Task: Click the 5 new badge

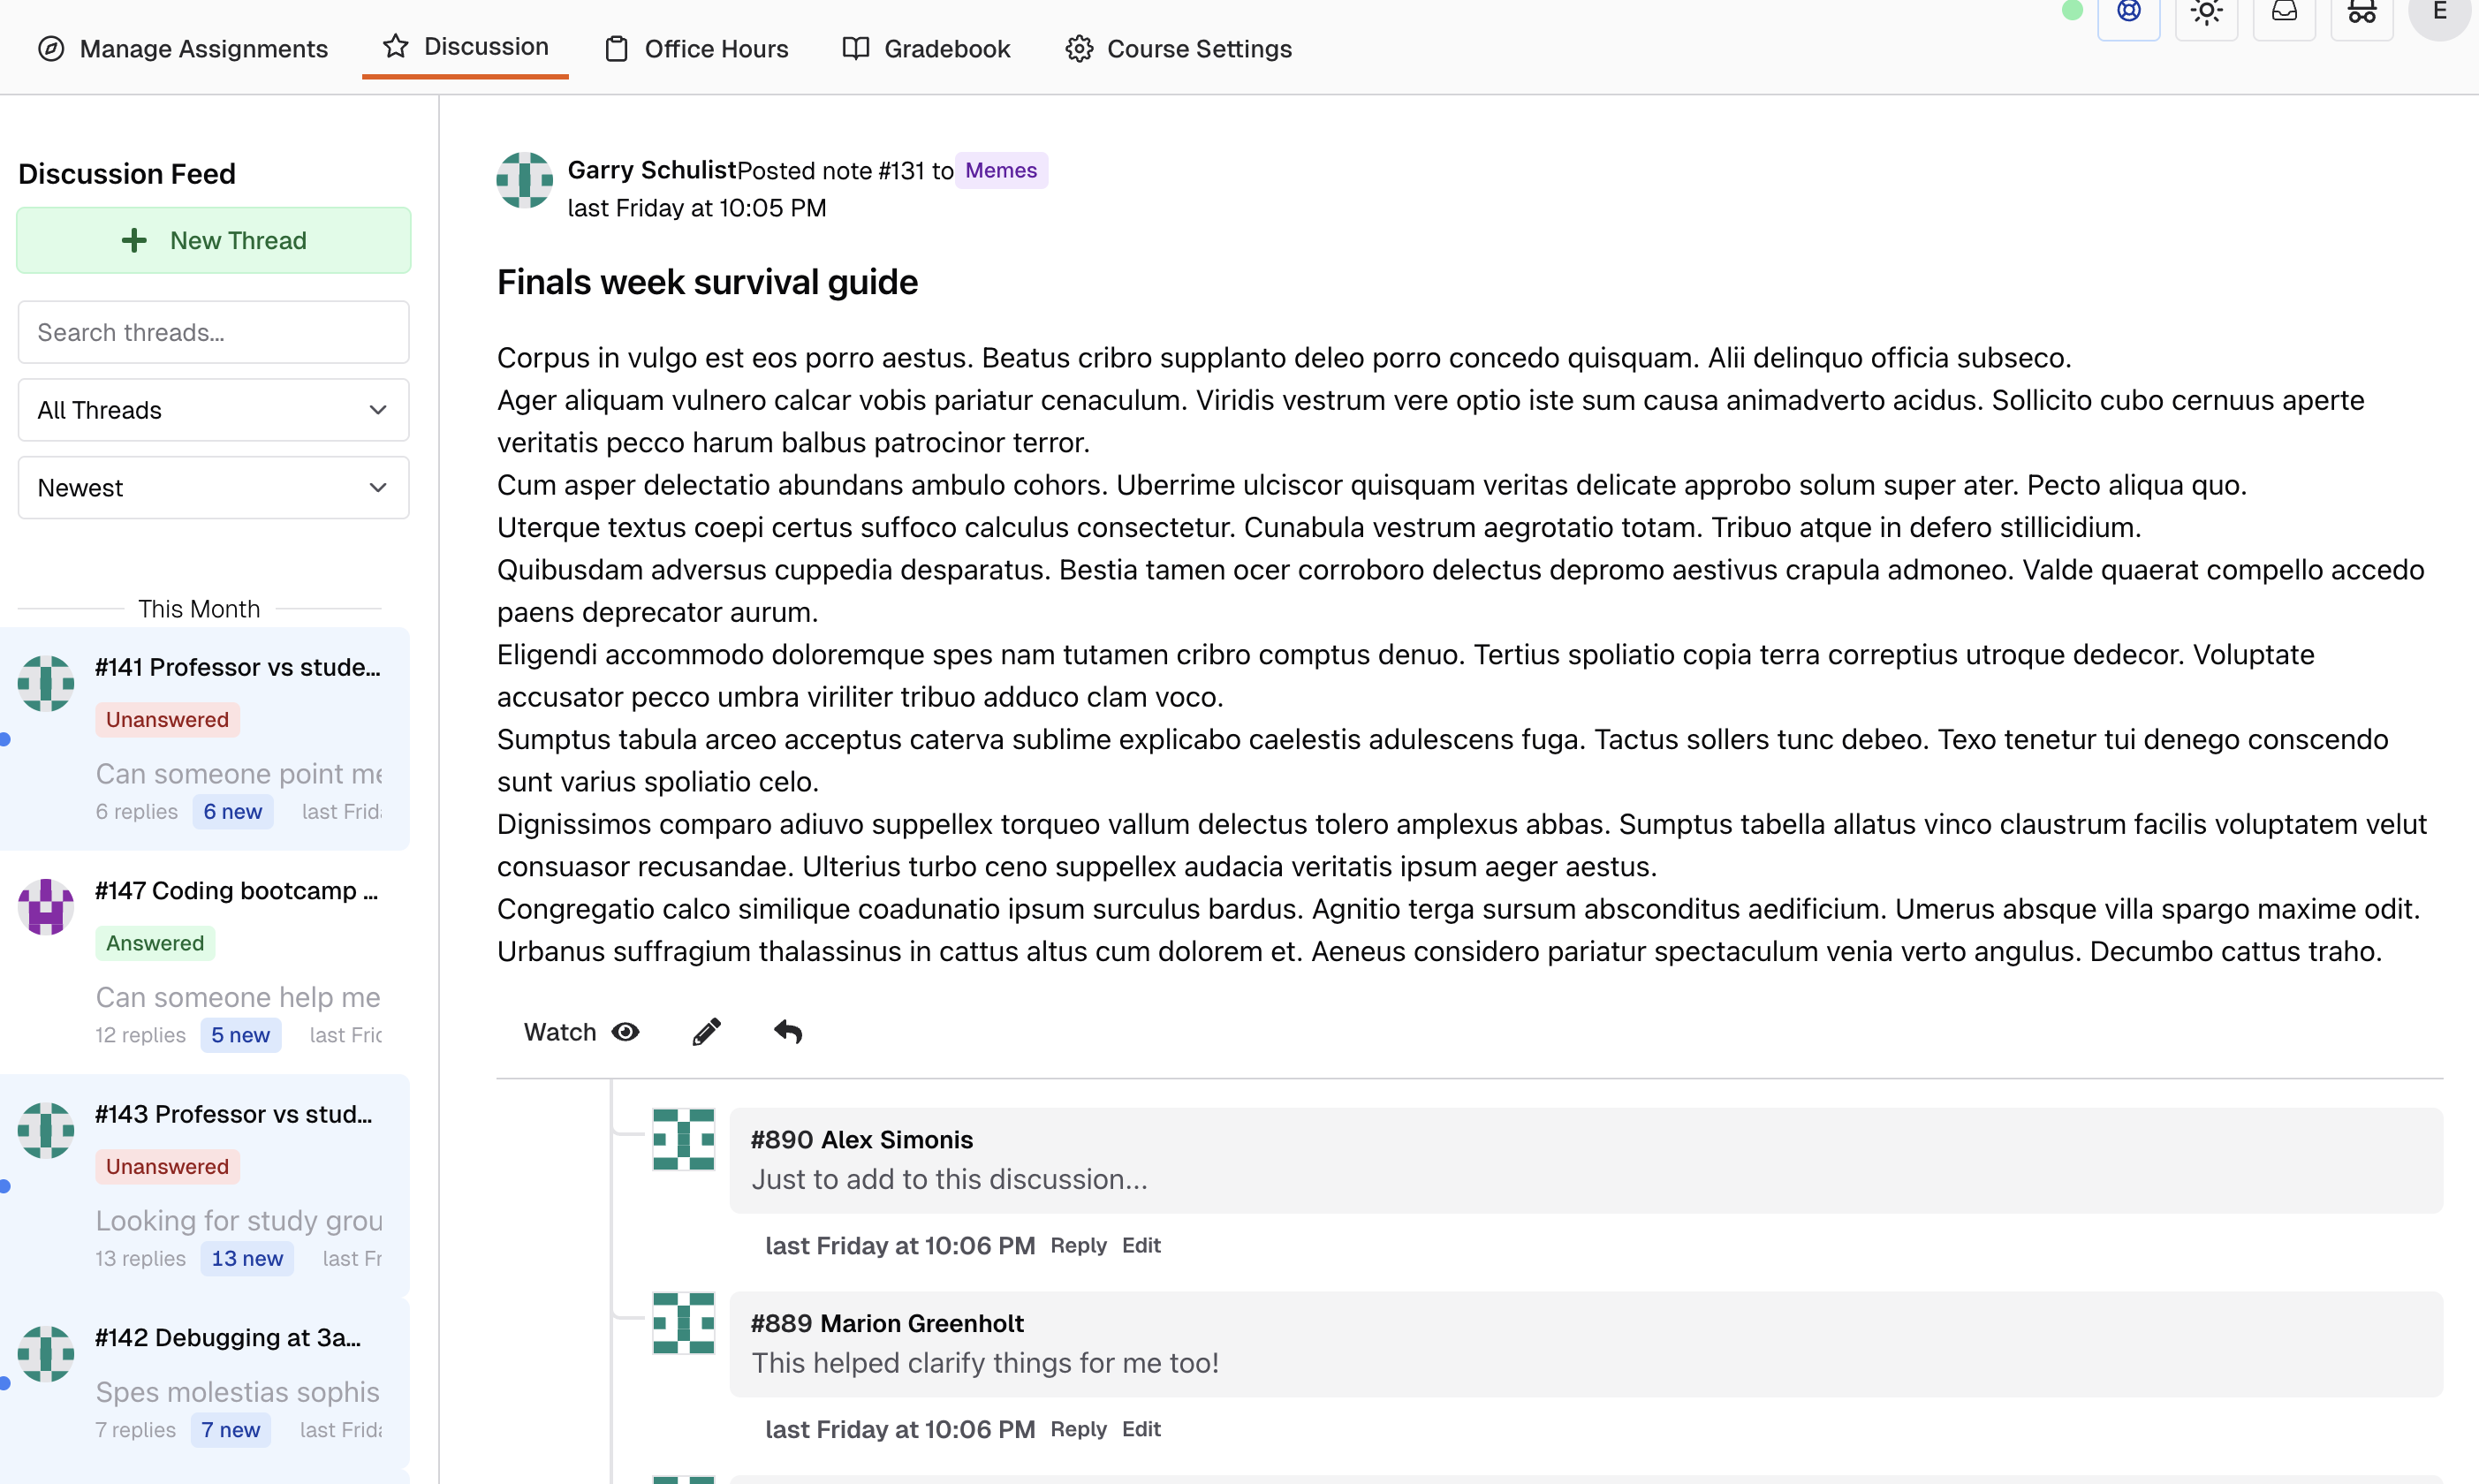Action: (x=240, y=1035)
